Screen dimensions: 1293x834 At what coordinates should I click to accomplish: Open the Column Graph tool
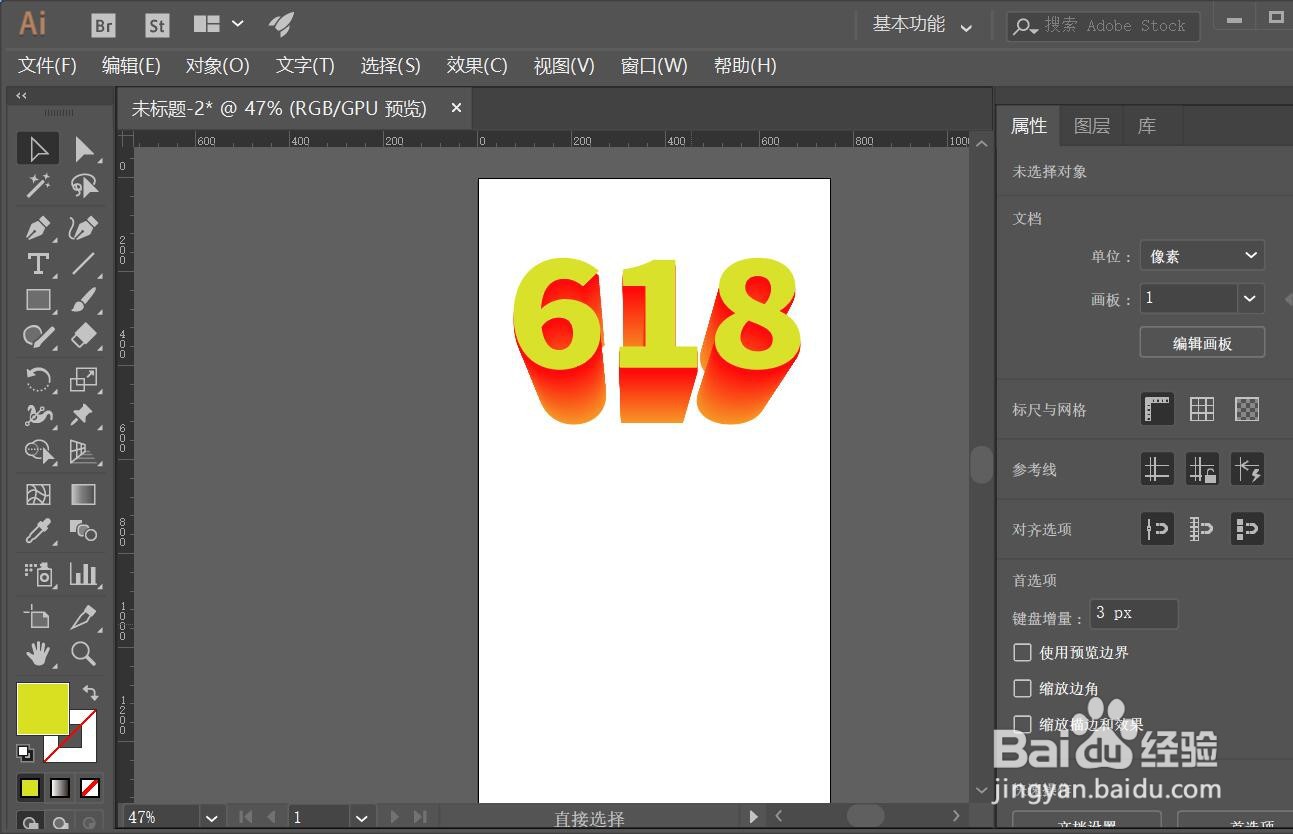click(x=84, y=574)
